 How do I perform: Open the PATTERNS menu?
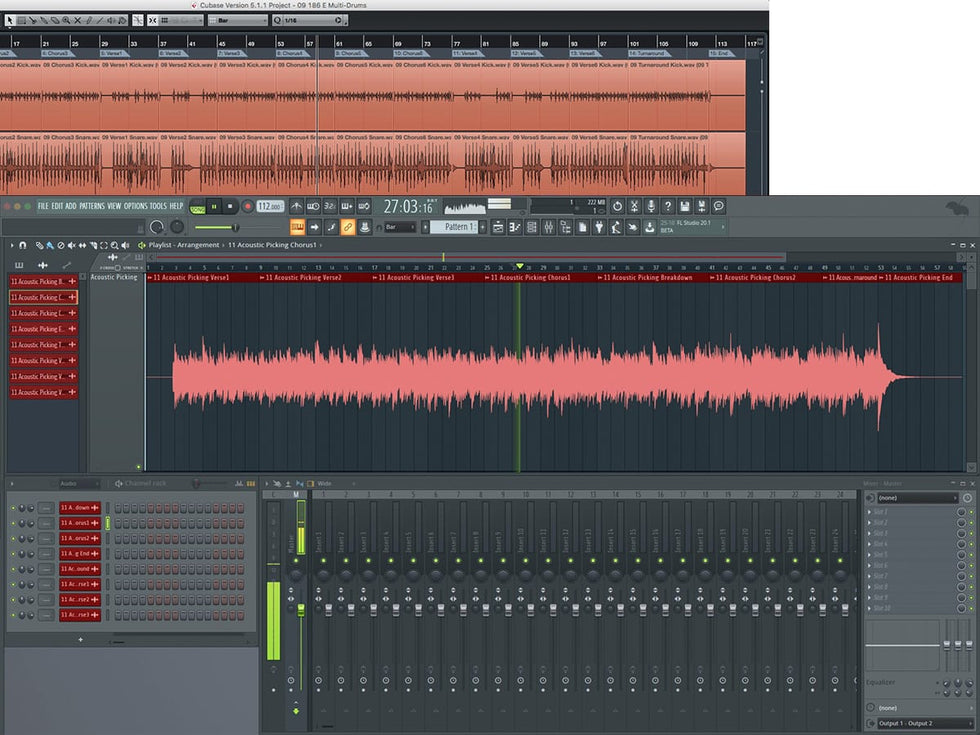92,206
